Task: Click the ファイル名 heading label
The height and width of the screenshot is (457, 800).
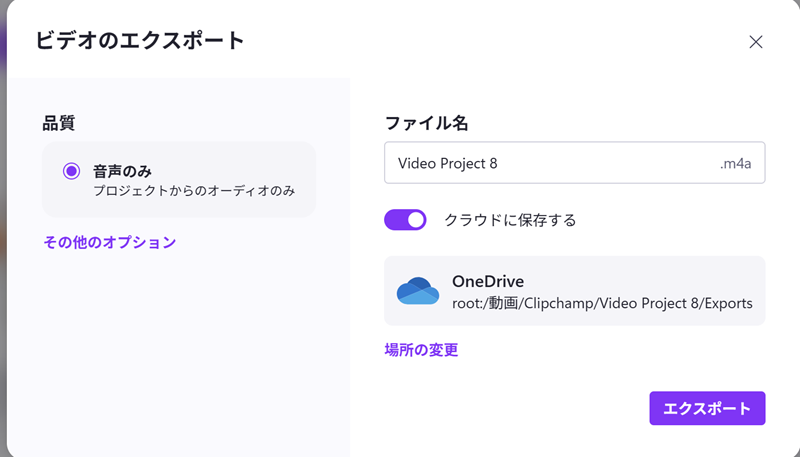Action: [x=427, y=123]
